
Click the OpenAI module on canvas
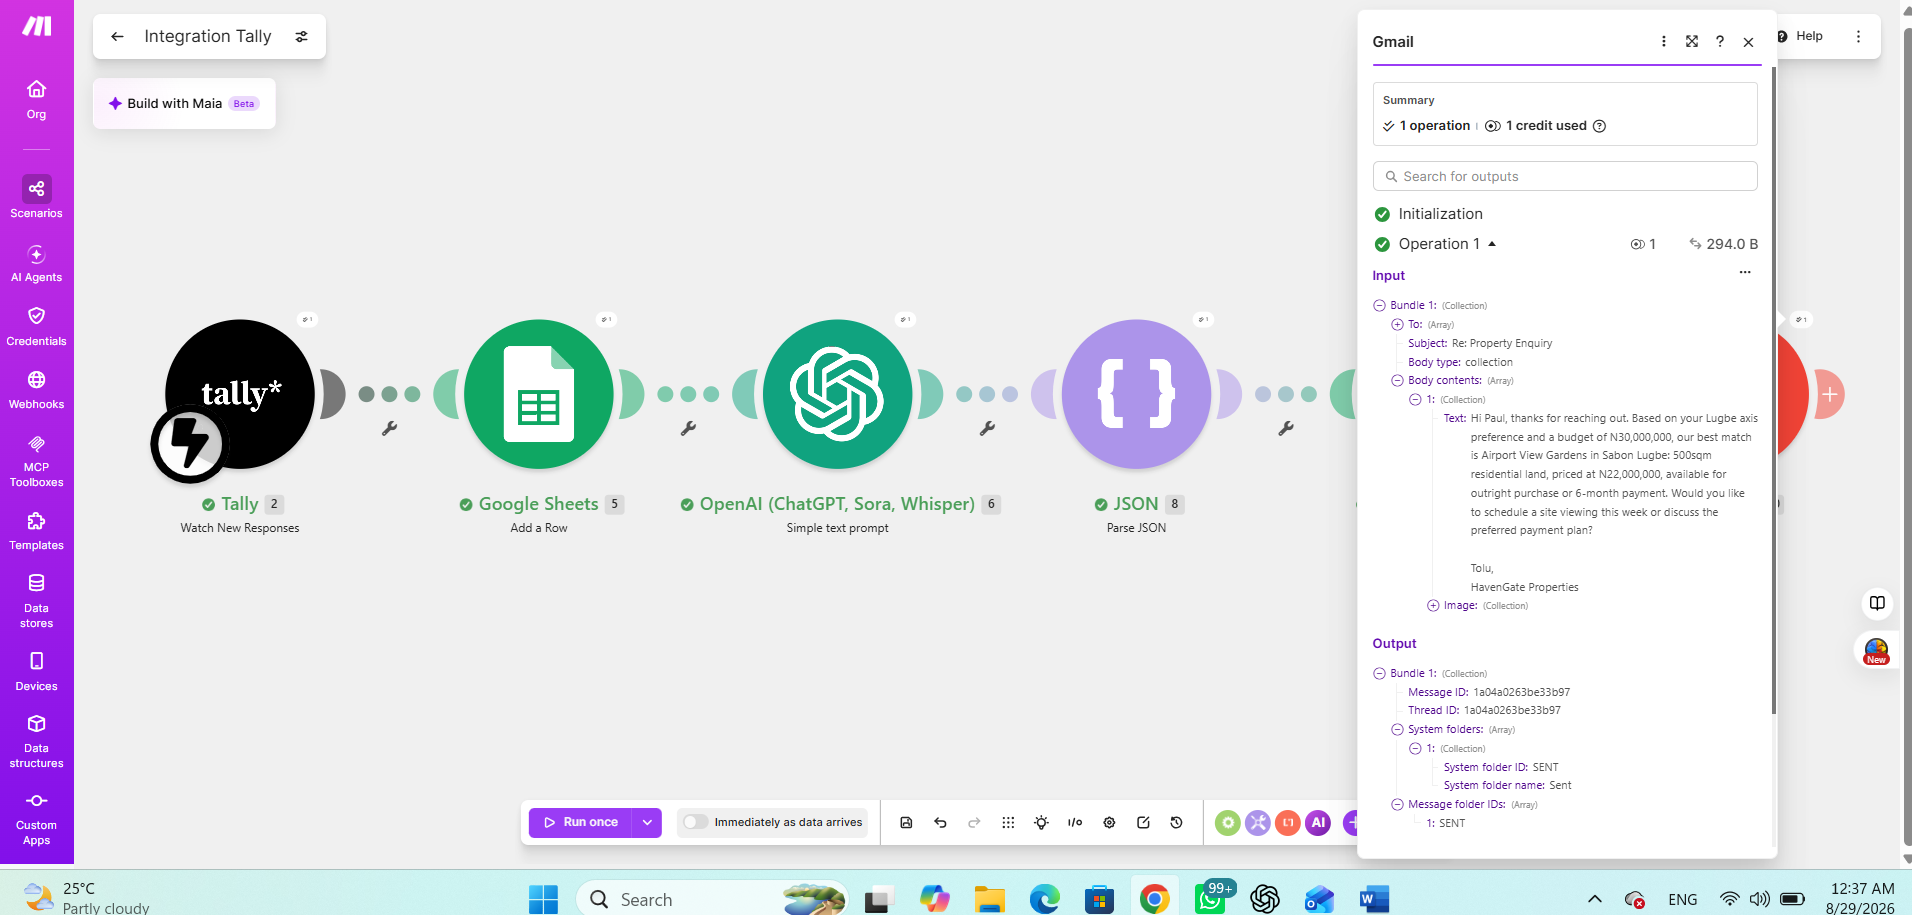tap(838, 394)
